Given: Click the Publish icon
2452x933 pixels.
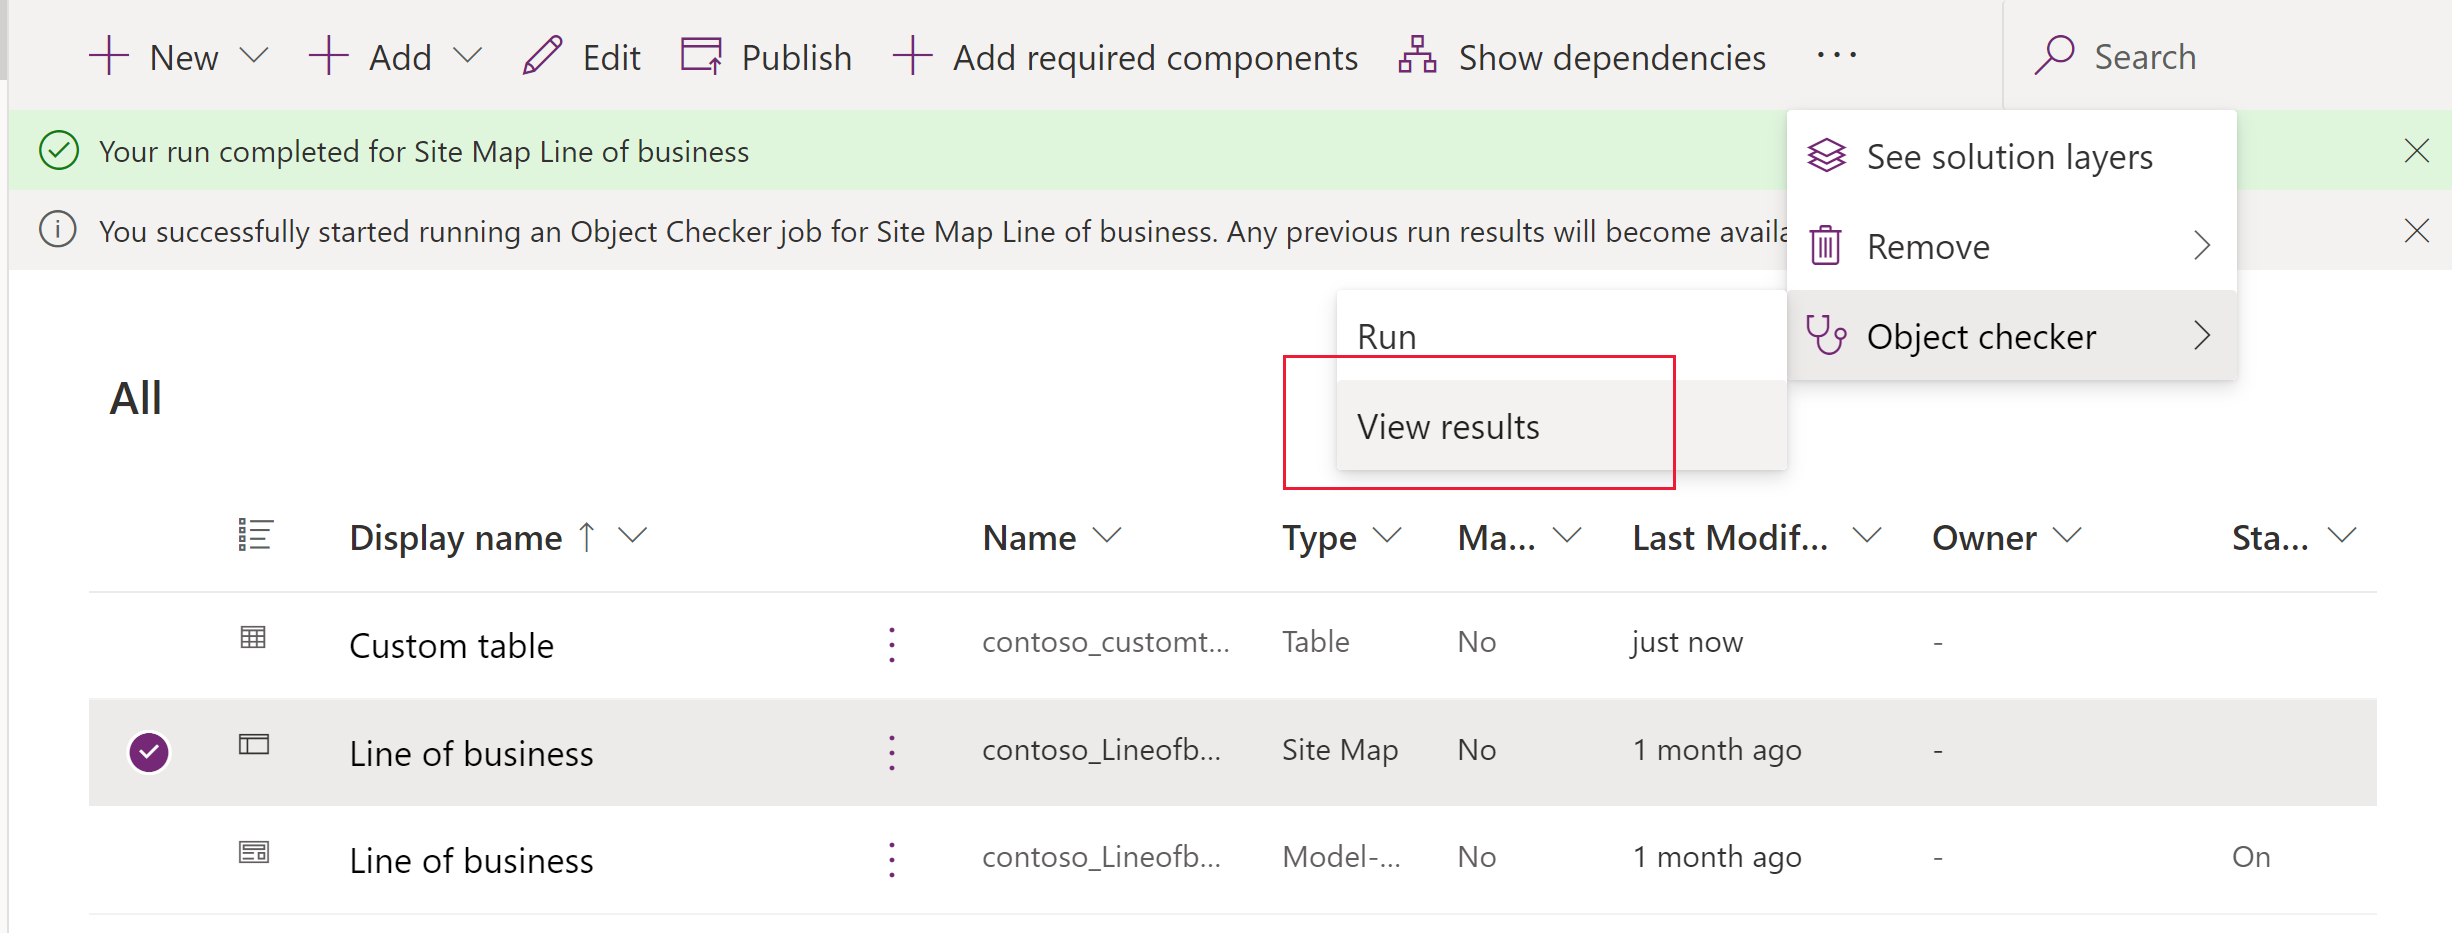Looking at the screenshot, I should click(x=701, y=56).
